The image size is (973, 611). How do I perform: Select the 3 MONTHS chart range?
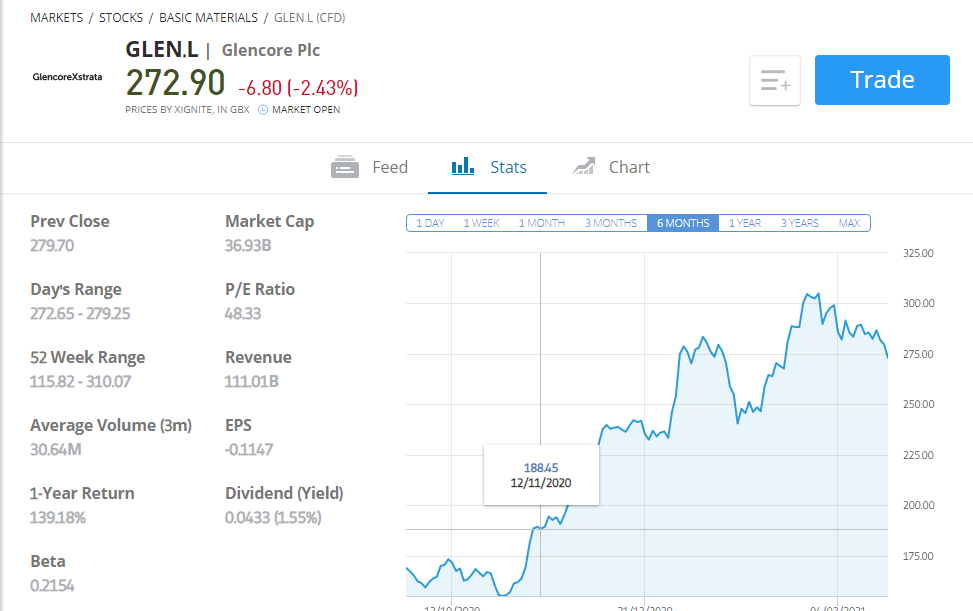611,223
